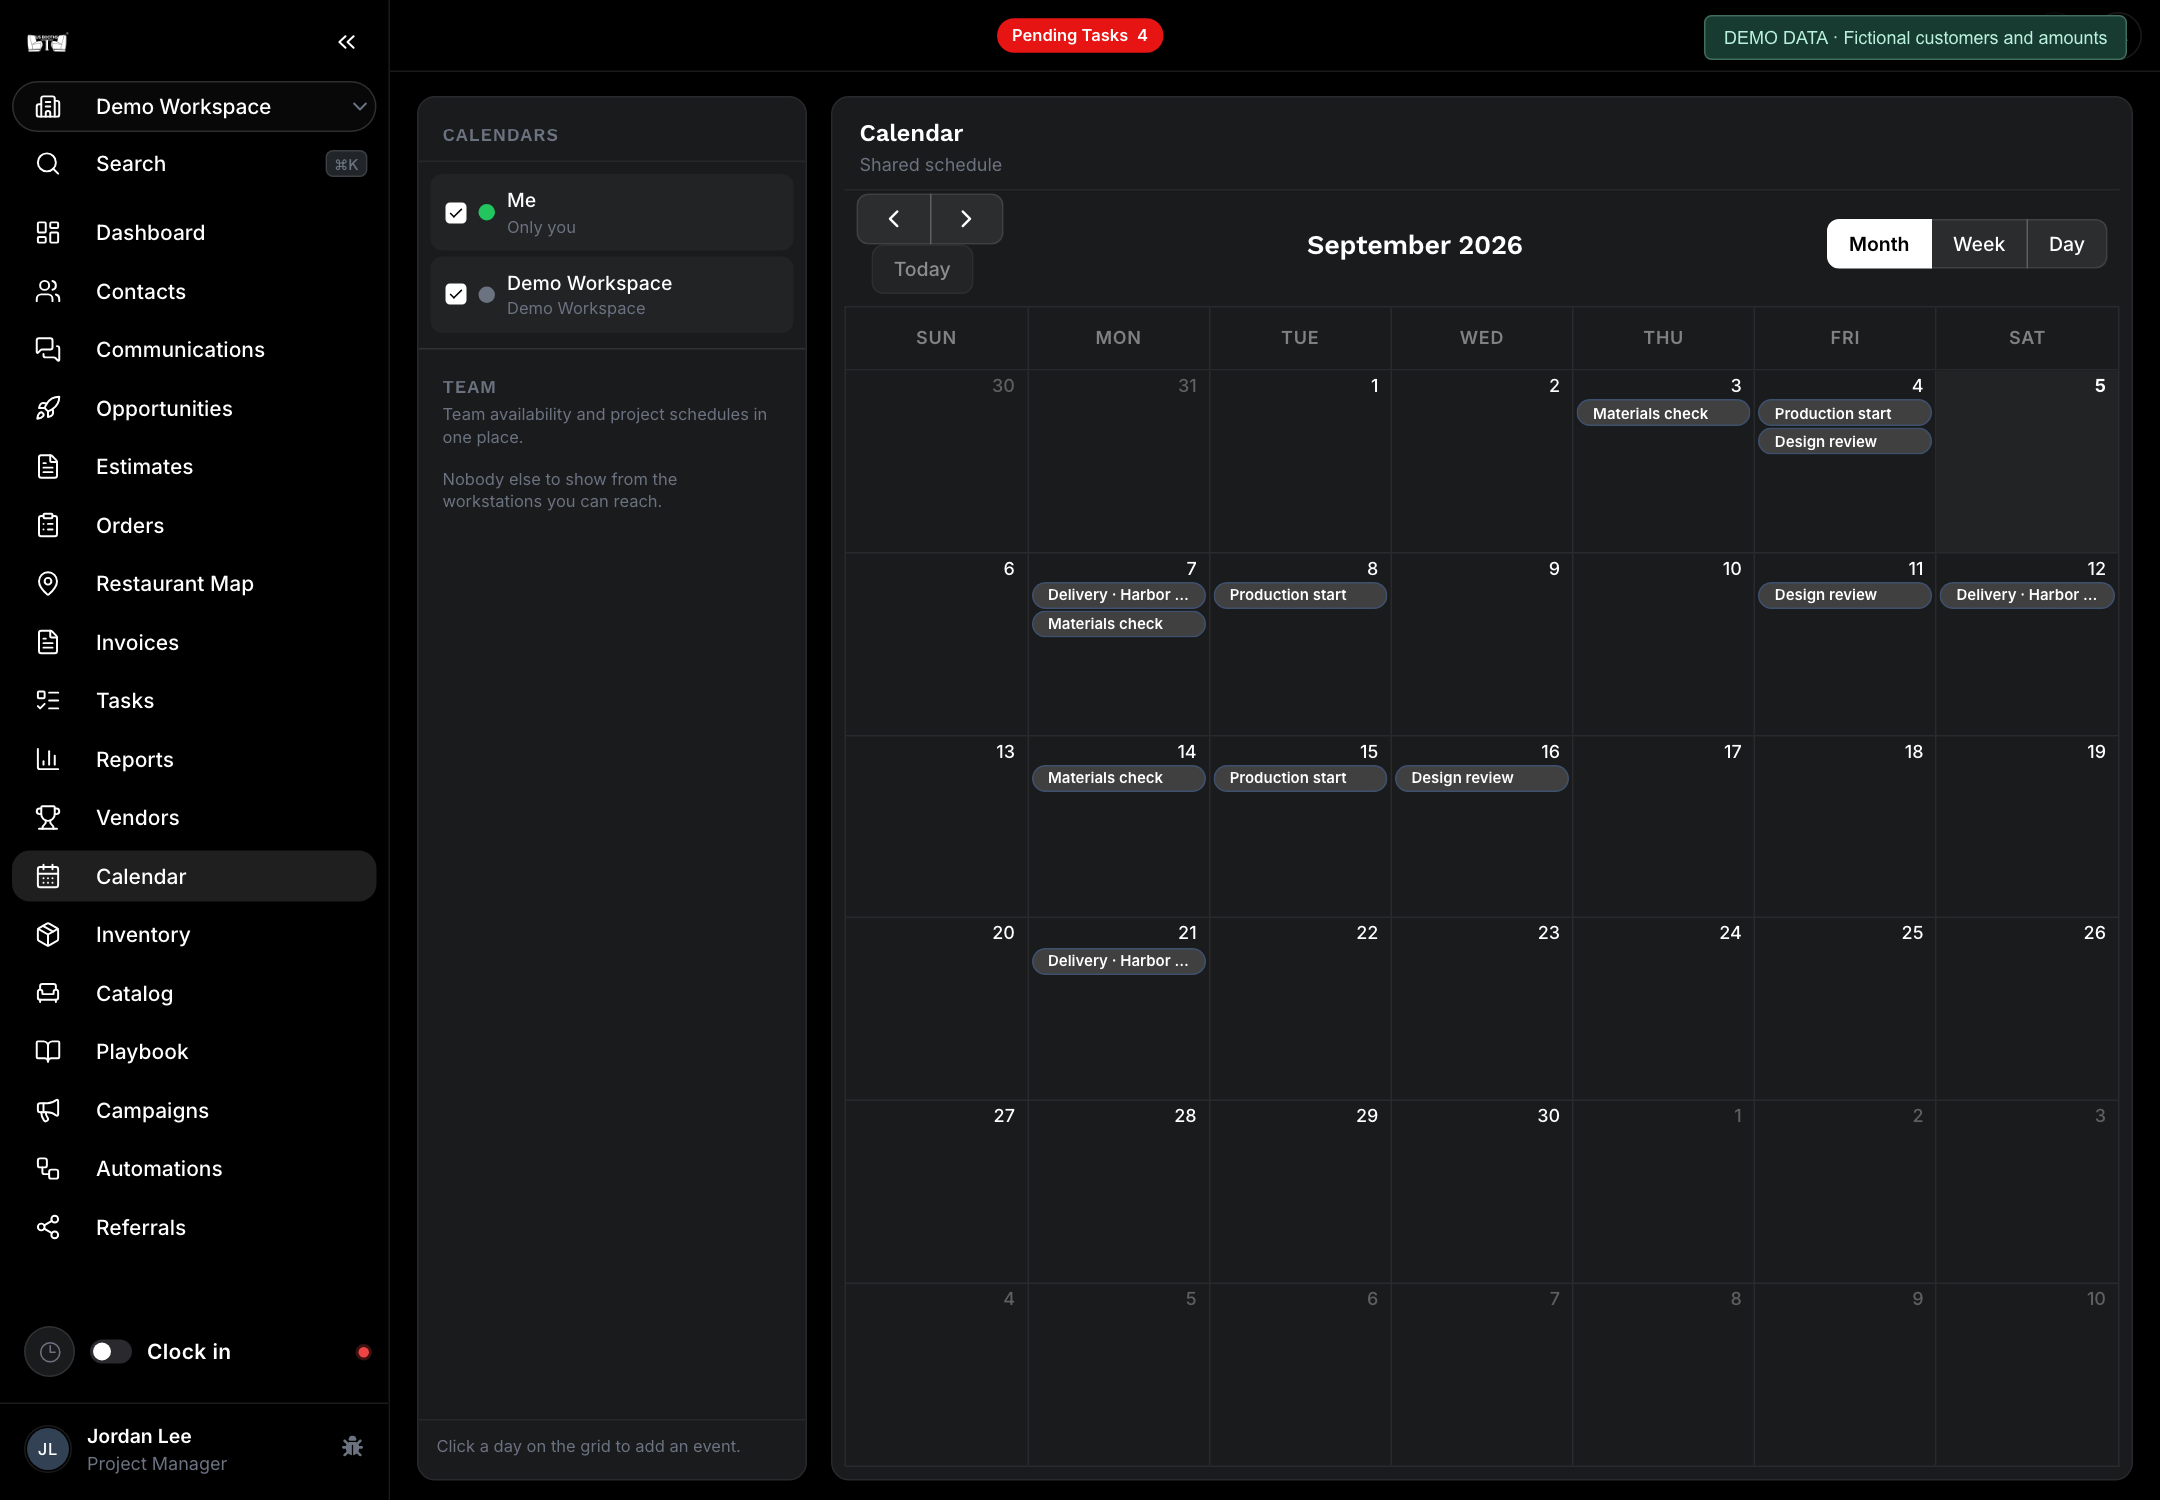
Task: Click the bug report icon near Jordan Lee
Action: 352,1447
